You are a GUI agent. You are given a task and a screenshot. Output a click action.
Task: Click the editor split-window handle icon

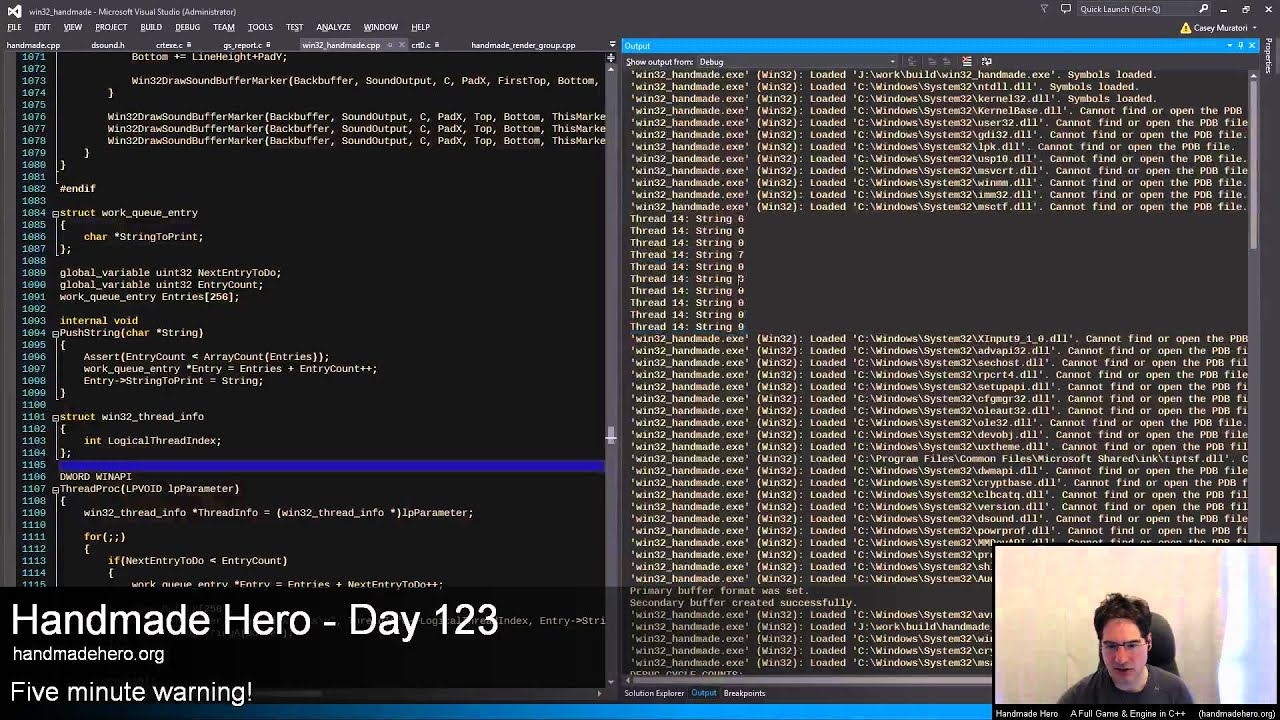point(611,58)
